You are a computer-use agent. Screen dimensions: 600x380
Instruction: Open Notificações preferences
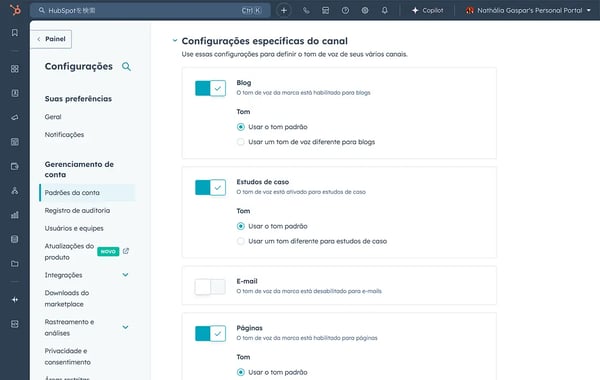(x=64, y=135)
